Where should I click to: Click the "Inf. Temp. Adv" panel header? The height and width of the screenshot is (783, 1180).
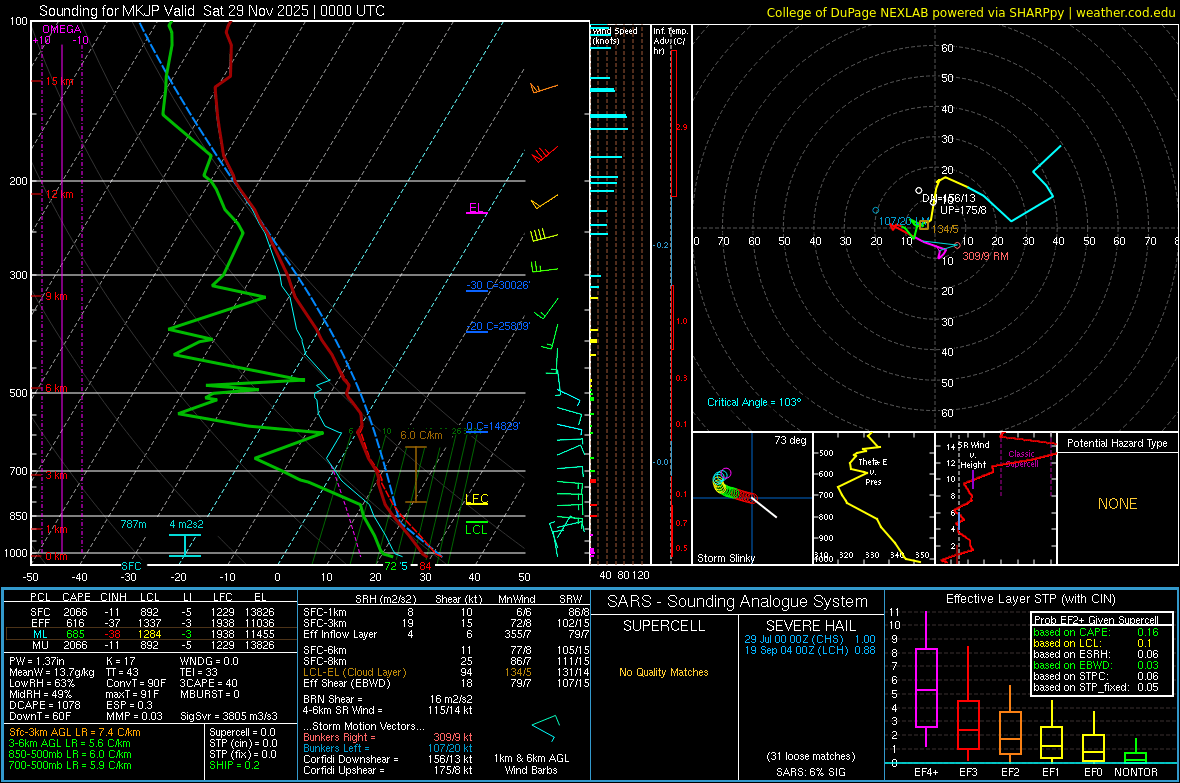(x=671, y=41)
